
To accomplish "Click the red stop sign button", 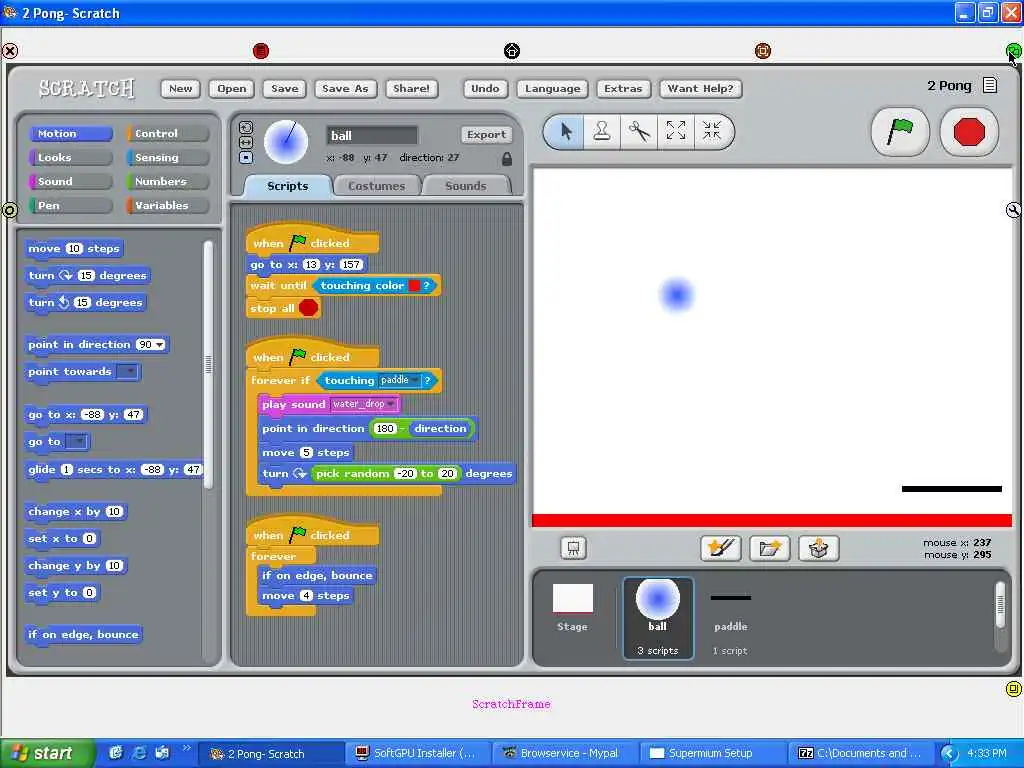I will click(x=968, y=132).
